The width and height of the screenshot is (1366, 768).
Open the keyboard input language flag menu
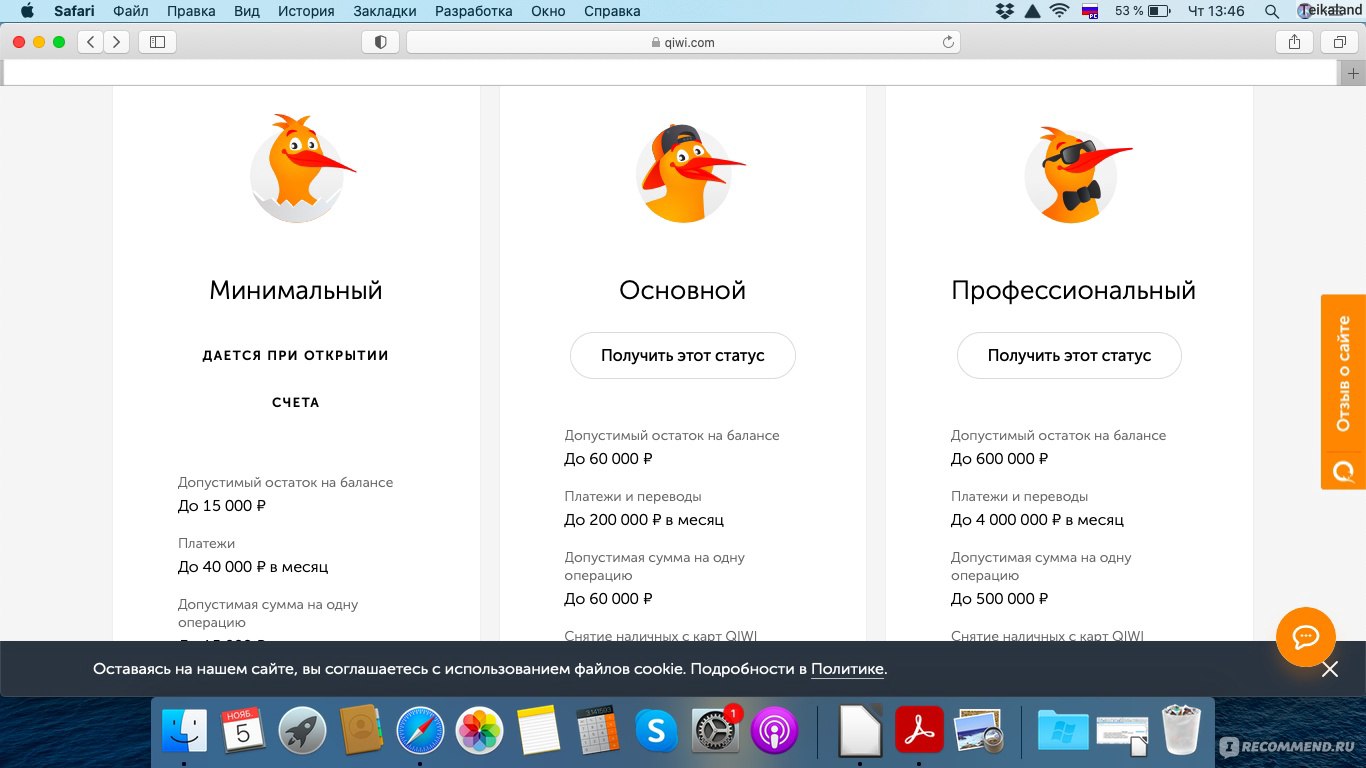click(1091, 11)
